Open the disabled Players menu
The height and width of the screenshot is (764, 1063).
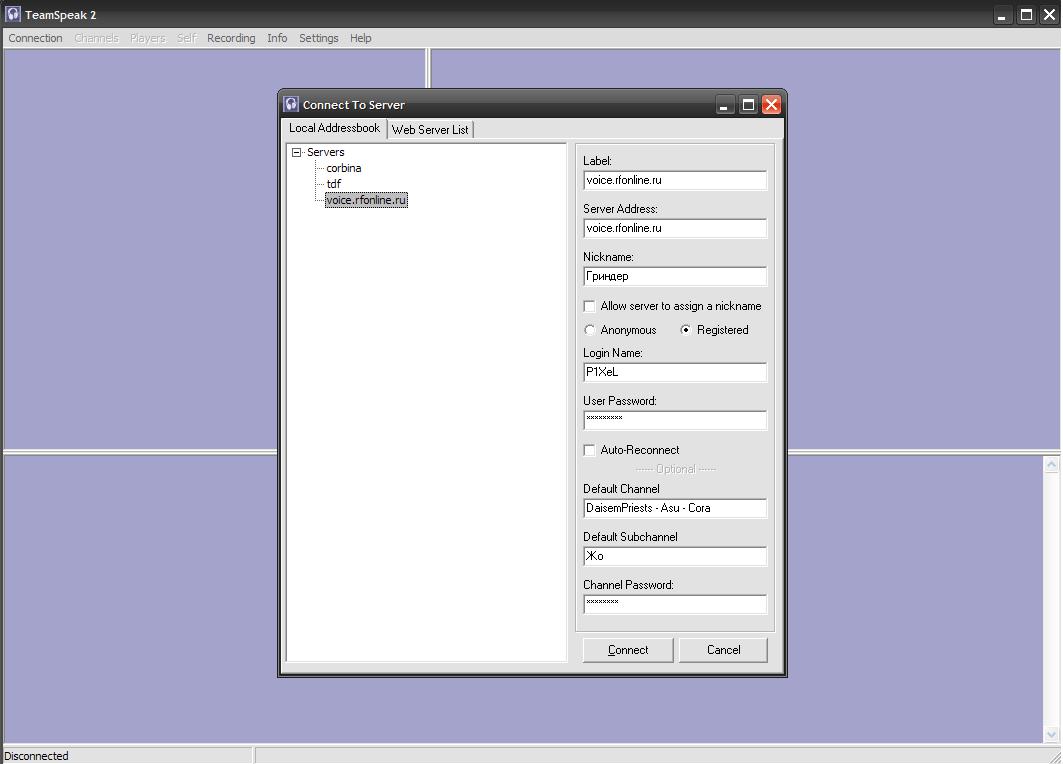click(148, 38)
